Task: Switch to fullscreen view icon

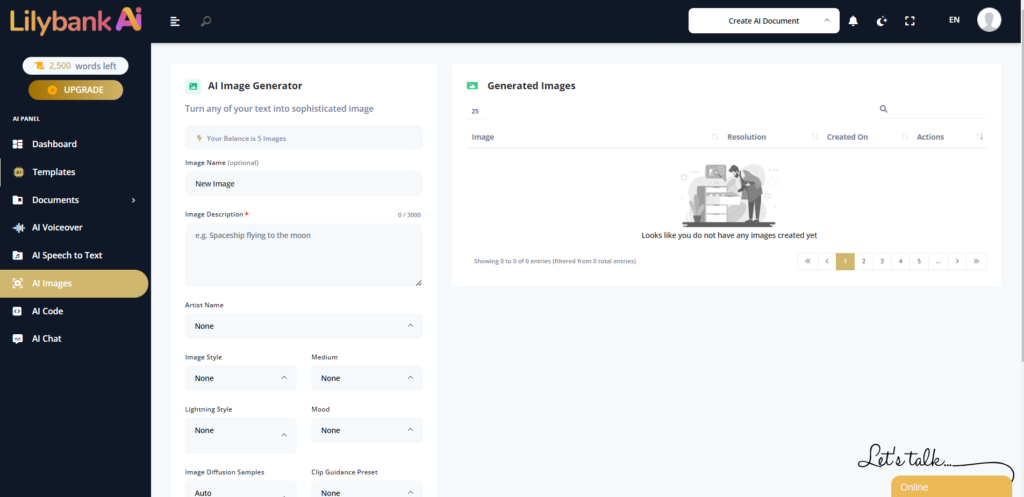Action: click(x=910, y=21)
